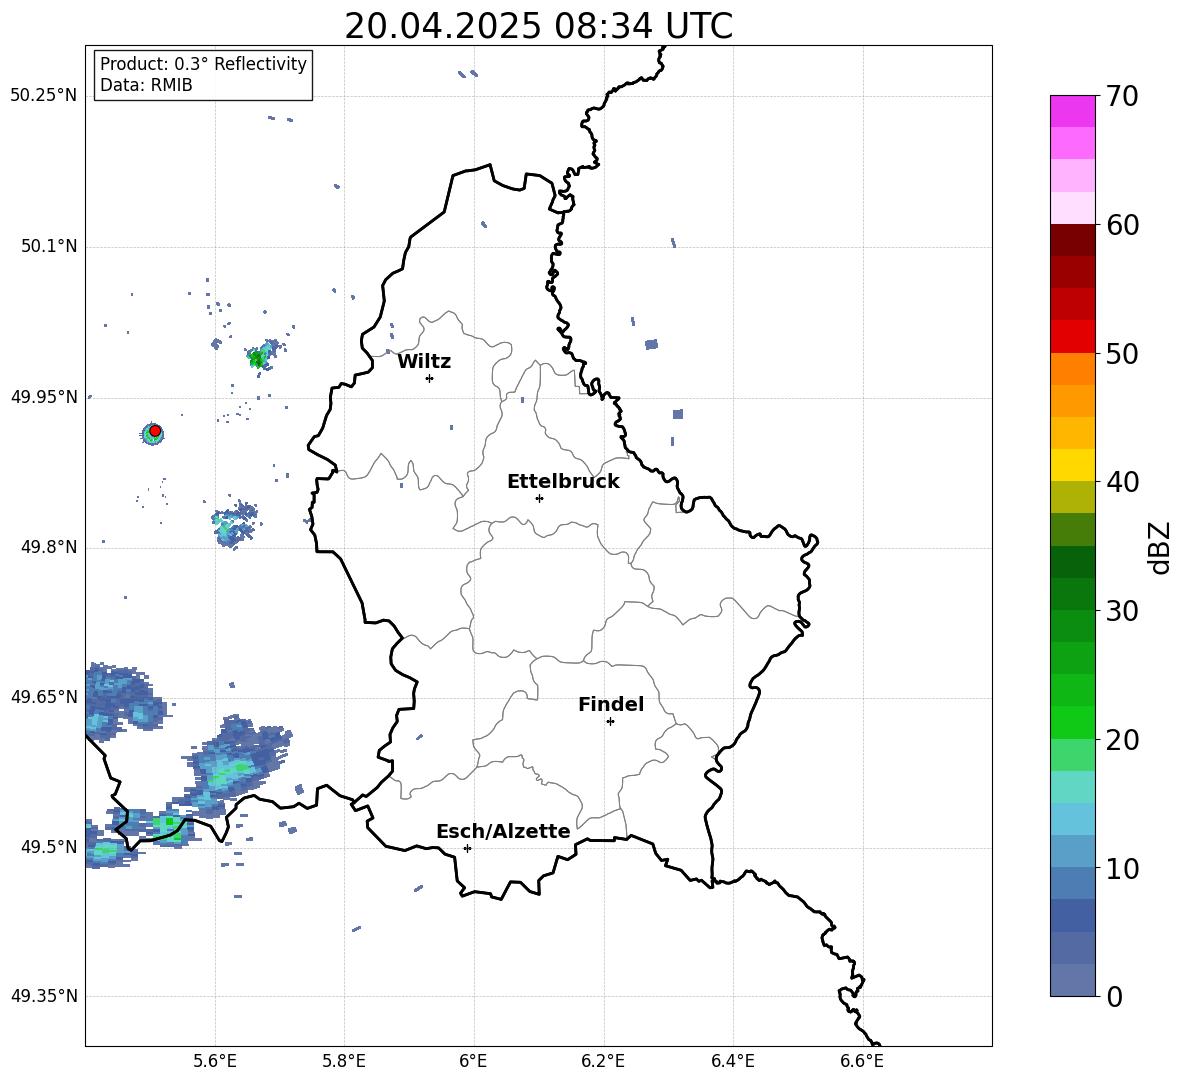Click the 'Data: RMIB' label
1184x1081 pixels.
pyautogui.click(x=146, y=85)
